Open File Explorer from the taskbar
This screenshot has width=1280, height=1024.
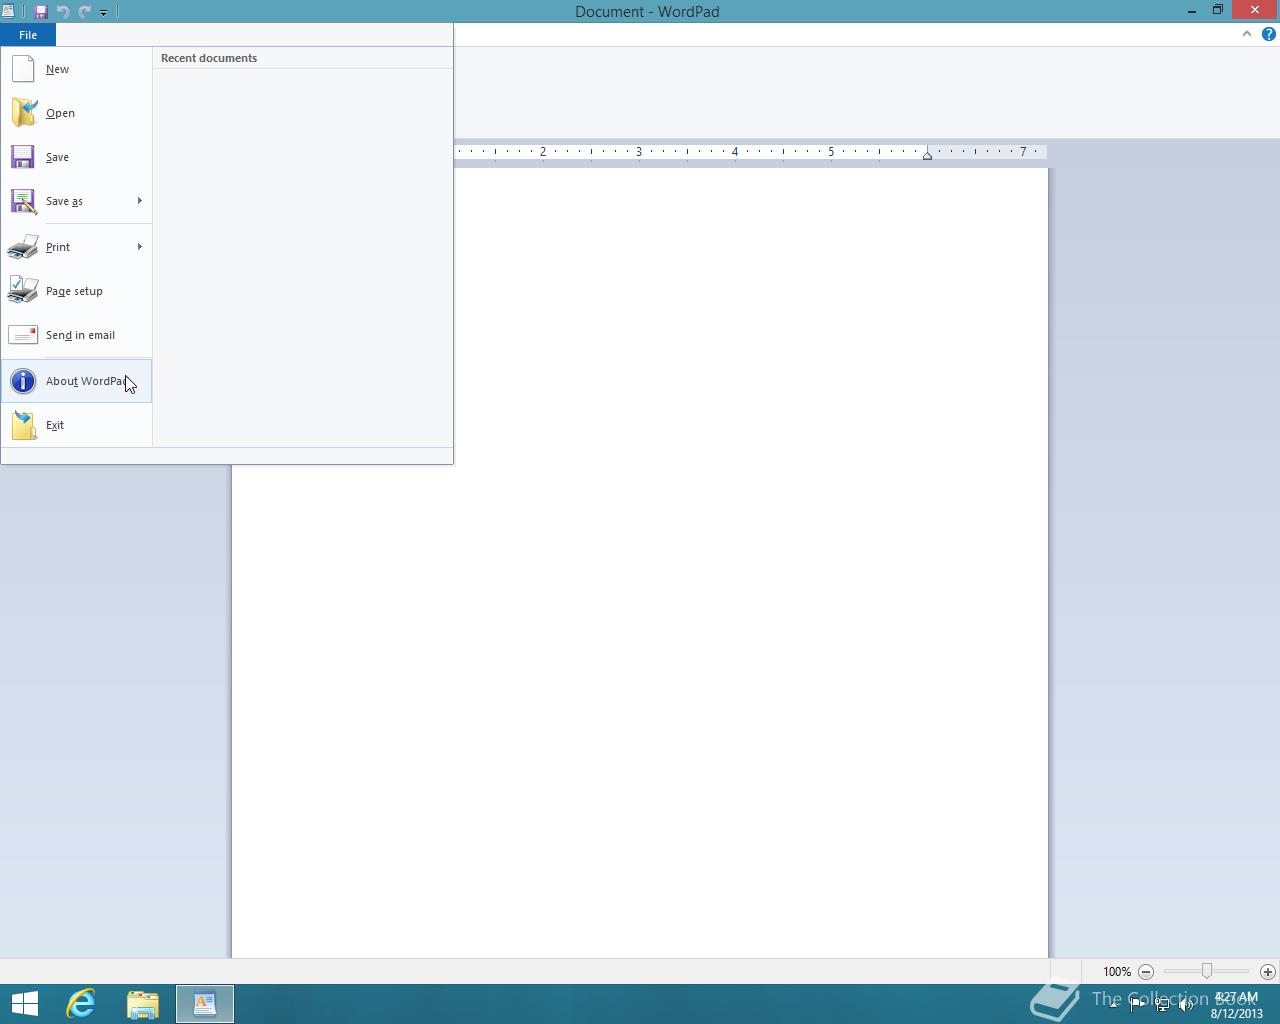[143, 1003]
